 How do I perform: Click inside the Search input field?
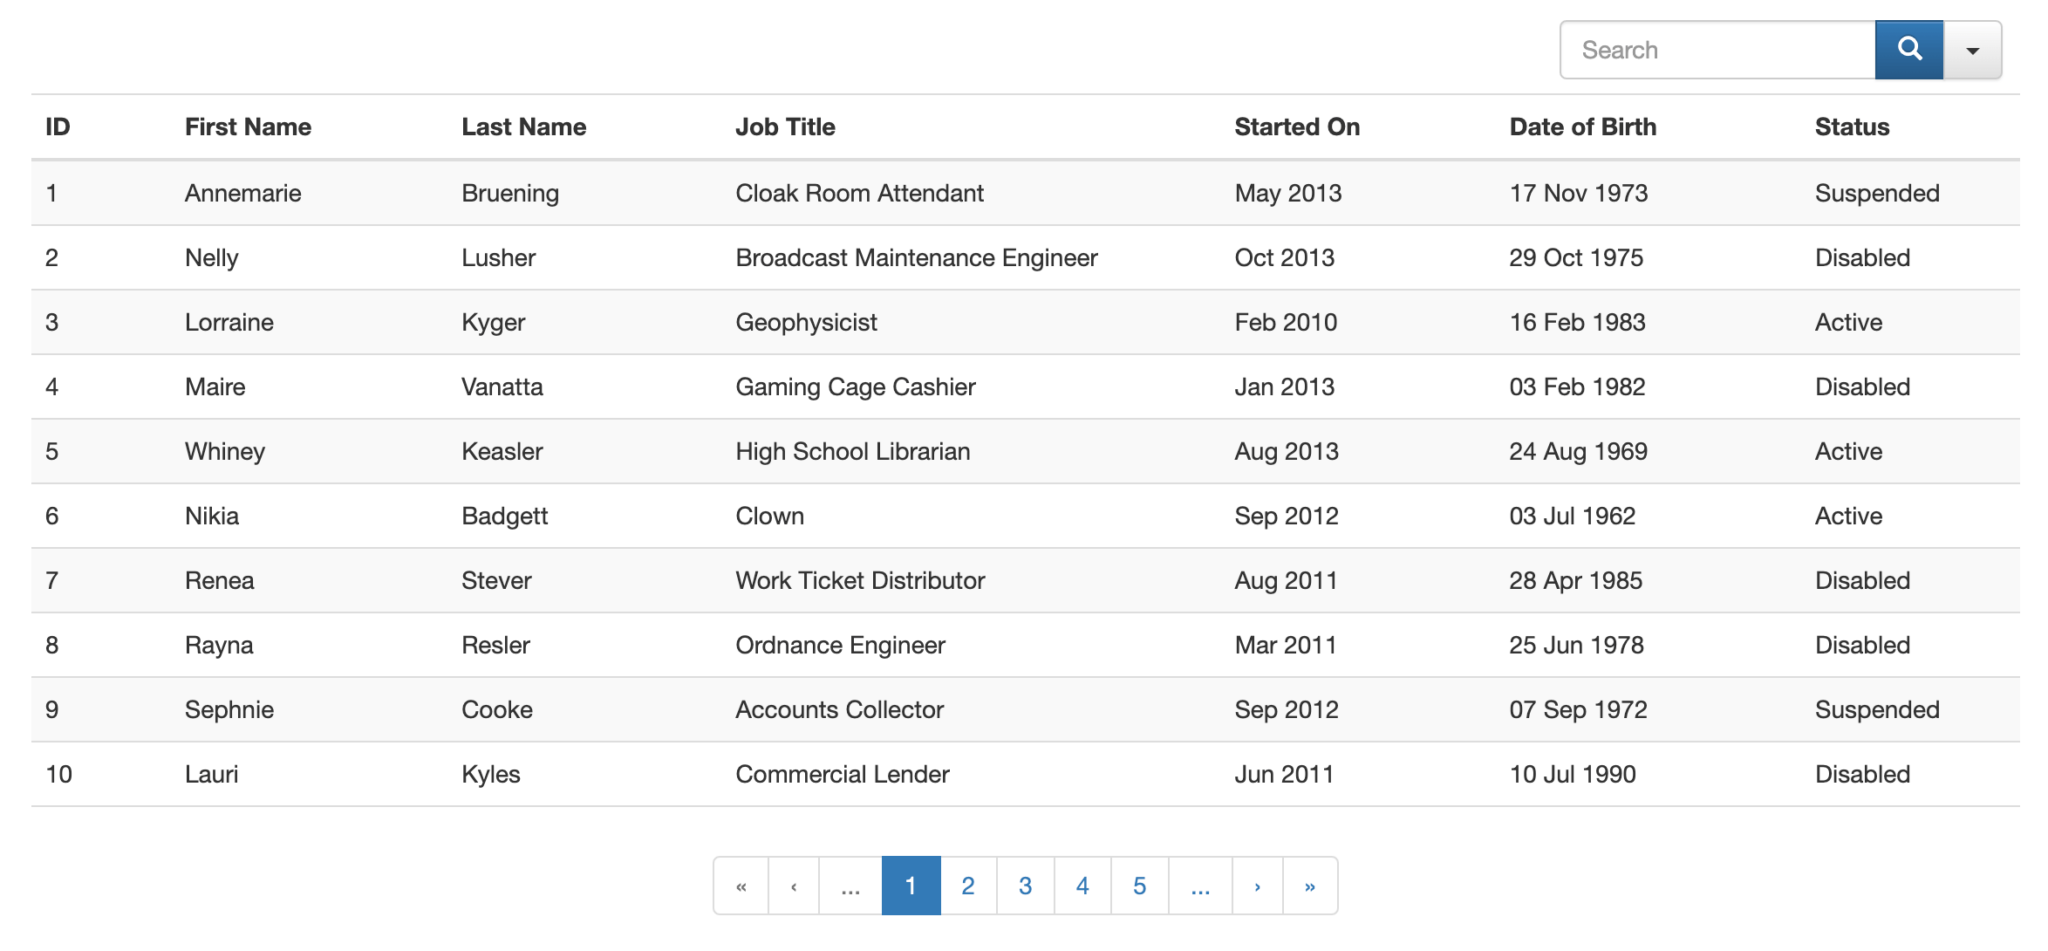(1716, 49)
